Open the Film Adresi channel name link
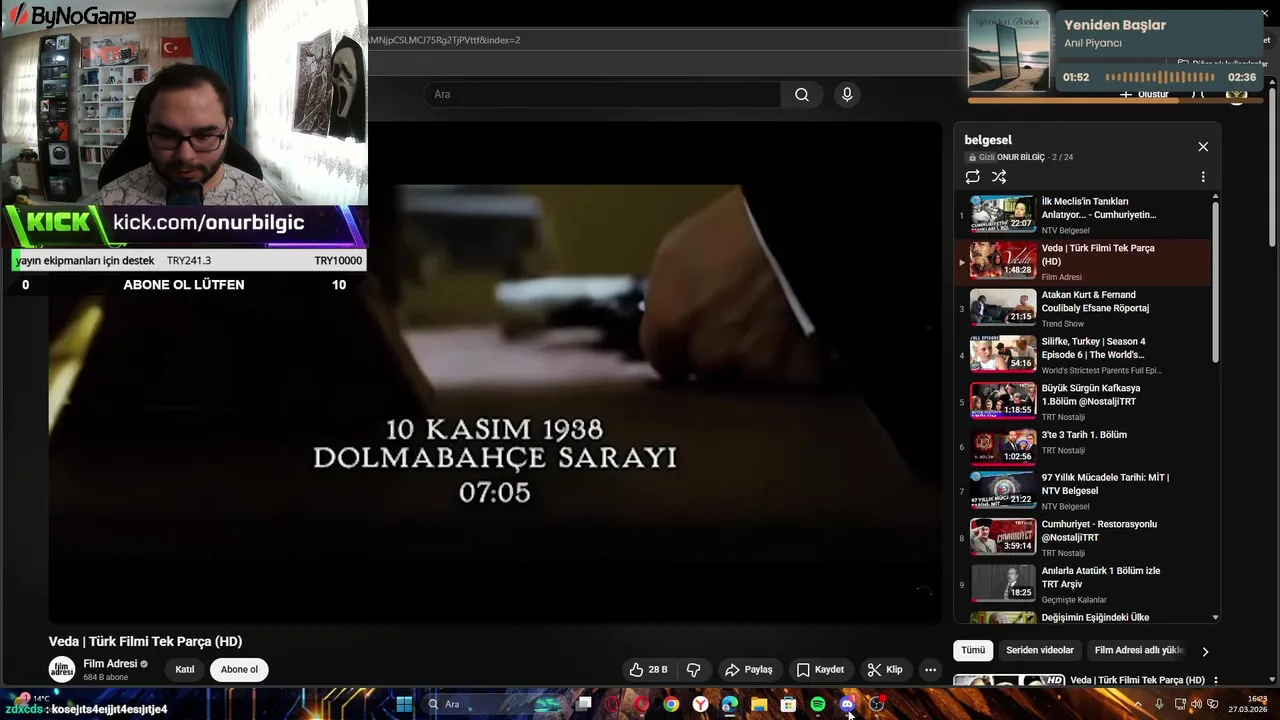This screenshot has width=1280, height=720. pyautogui.click(x=110, y=664)
